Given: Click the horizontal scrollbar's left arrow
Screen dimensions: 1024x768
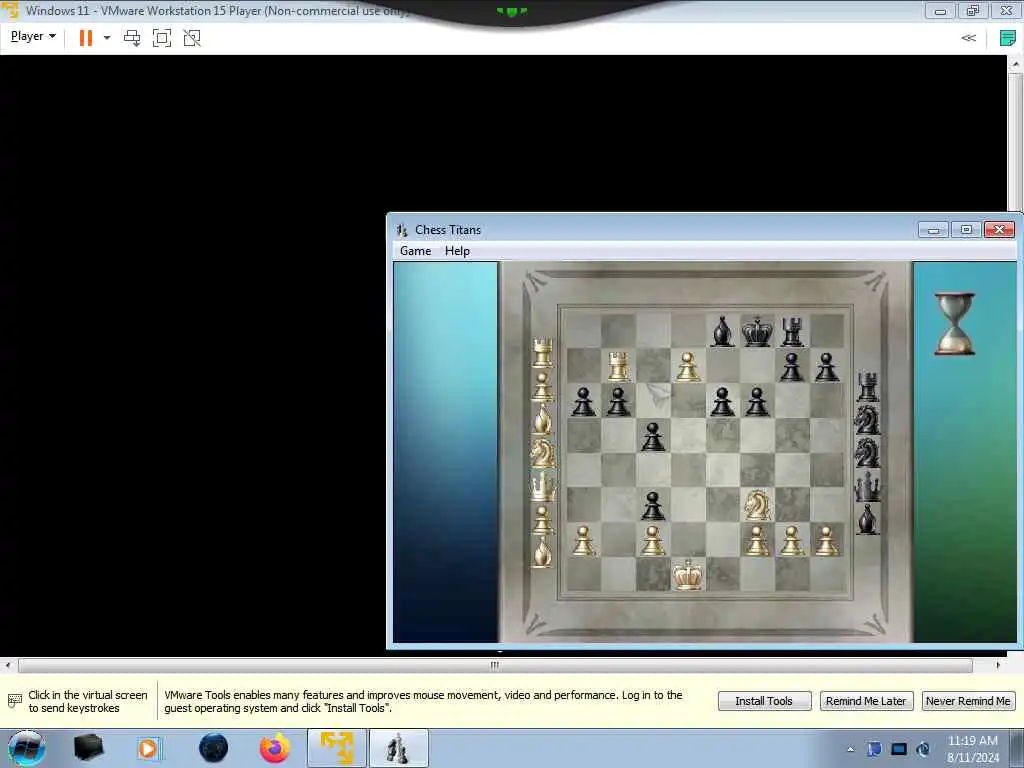Looking at the screenshot, I should pos(8,665).
